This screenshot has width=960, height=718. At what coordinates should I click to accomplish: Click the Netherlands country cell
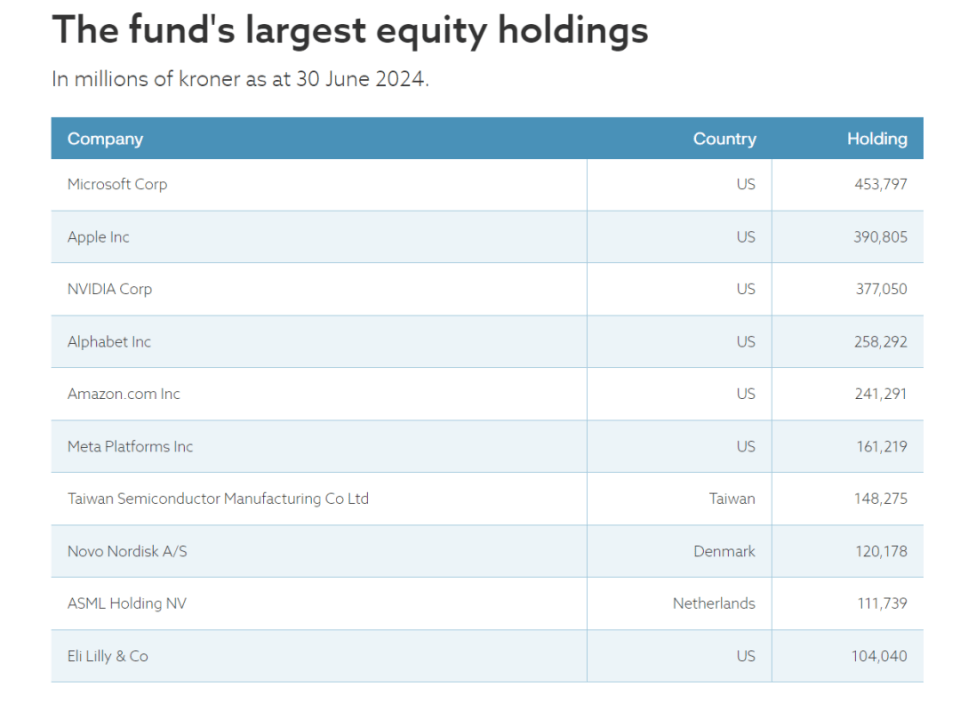pyautogui.click(x=713, y=603)
